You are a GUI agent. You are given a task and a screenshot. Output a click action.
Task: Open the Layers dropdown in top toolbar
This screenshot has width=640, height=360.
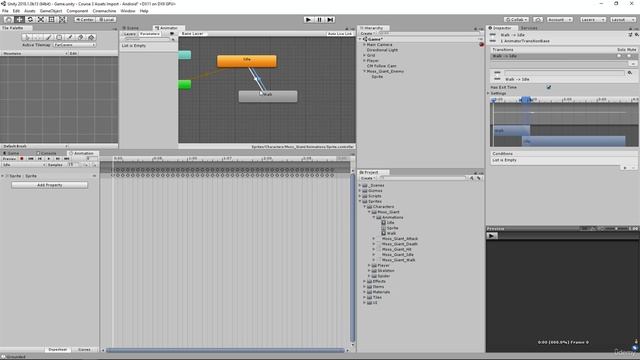point(592,20)
